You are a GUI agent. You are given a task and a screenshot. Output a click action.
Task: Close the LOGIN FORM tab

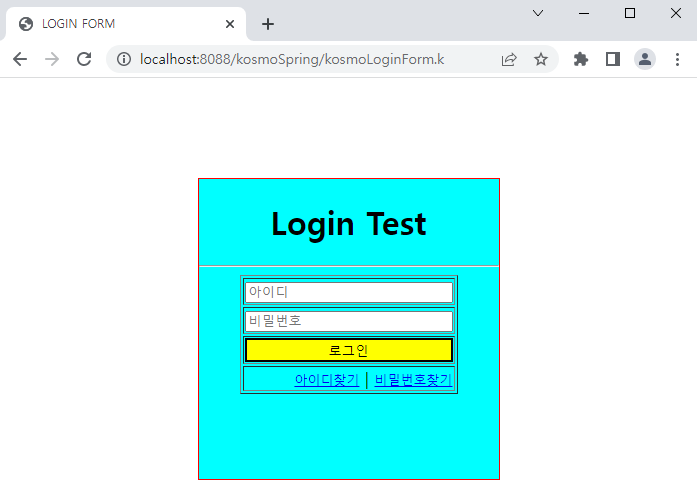click(230, 24)
